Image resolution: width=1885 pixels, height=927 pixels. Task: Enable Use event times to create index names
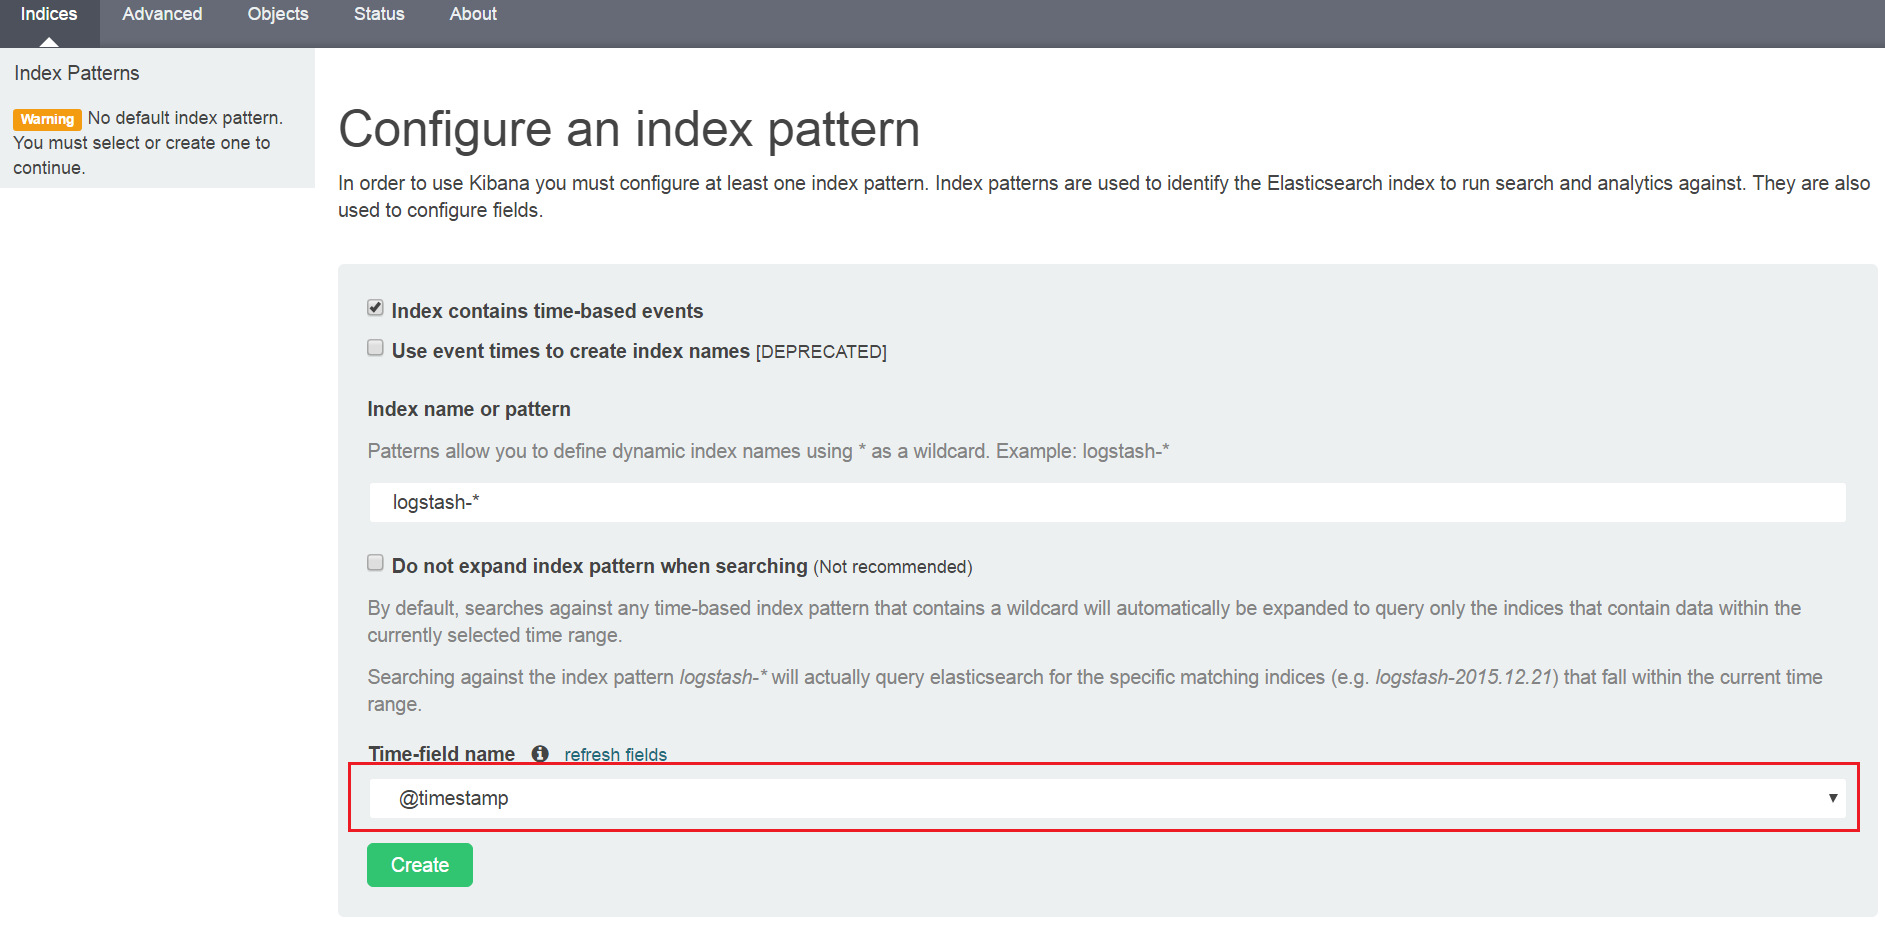[x=375, y=348]
